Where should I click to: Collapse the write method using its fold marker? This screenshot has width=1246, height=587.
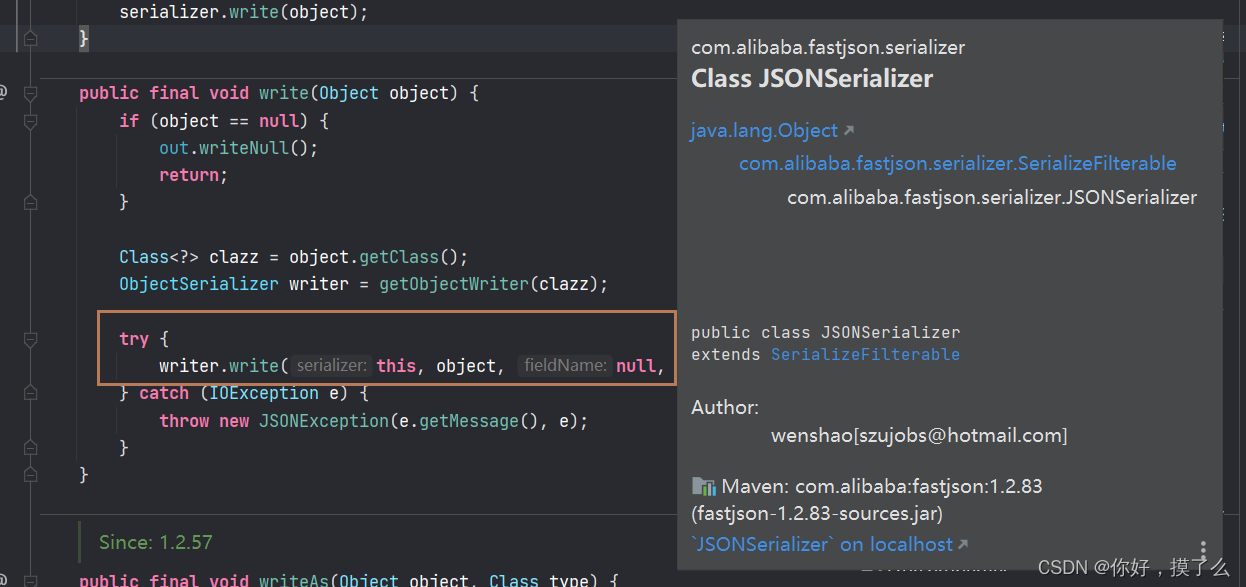click(x=30, y=92)
